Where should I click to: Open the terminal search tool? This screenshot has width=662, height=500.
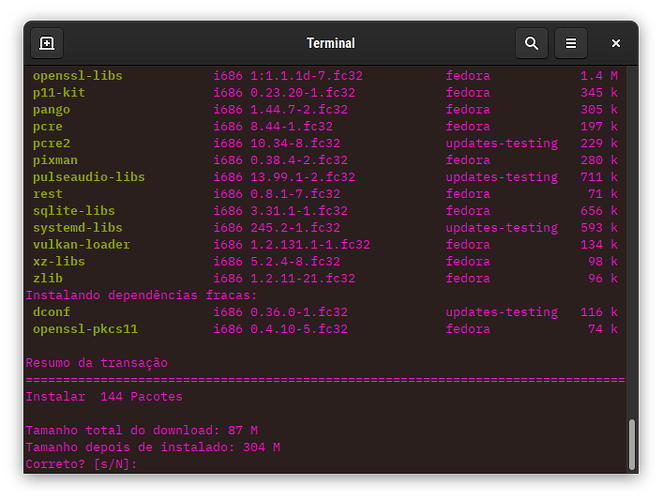(531, 44)
